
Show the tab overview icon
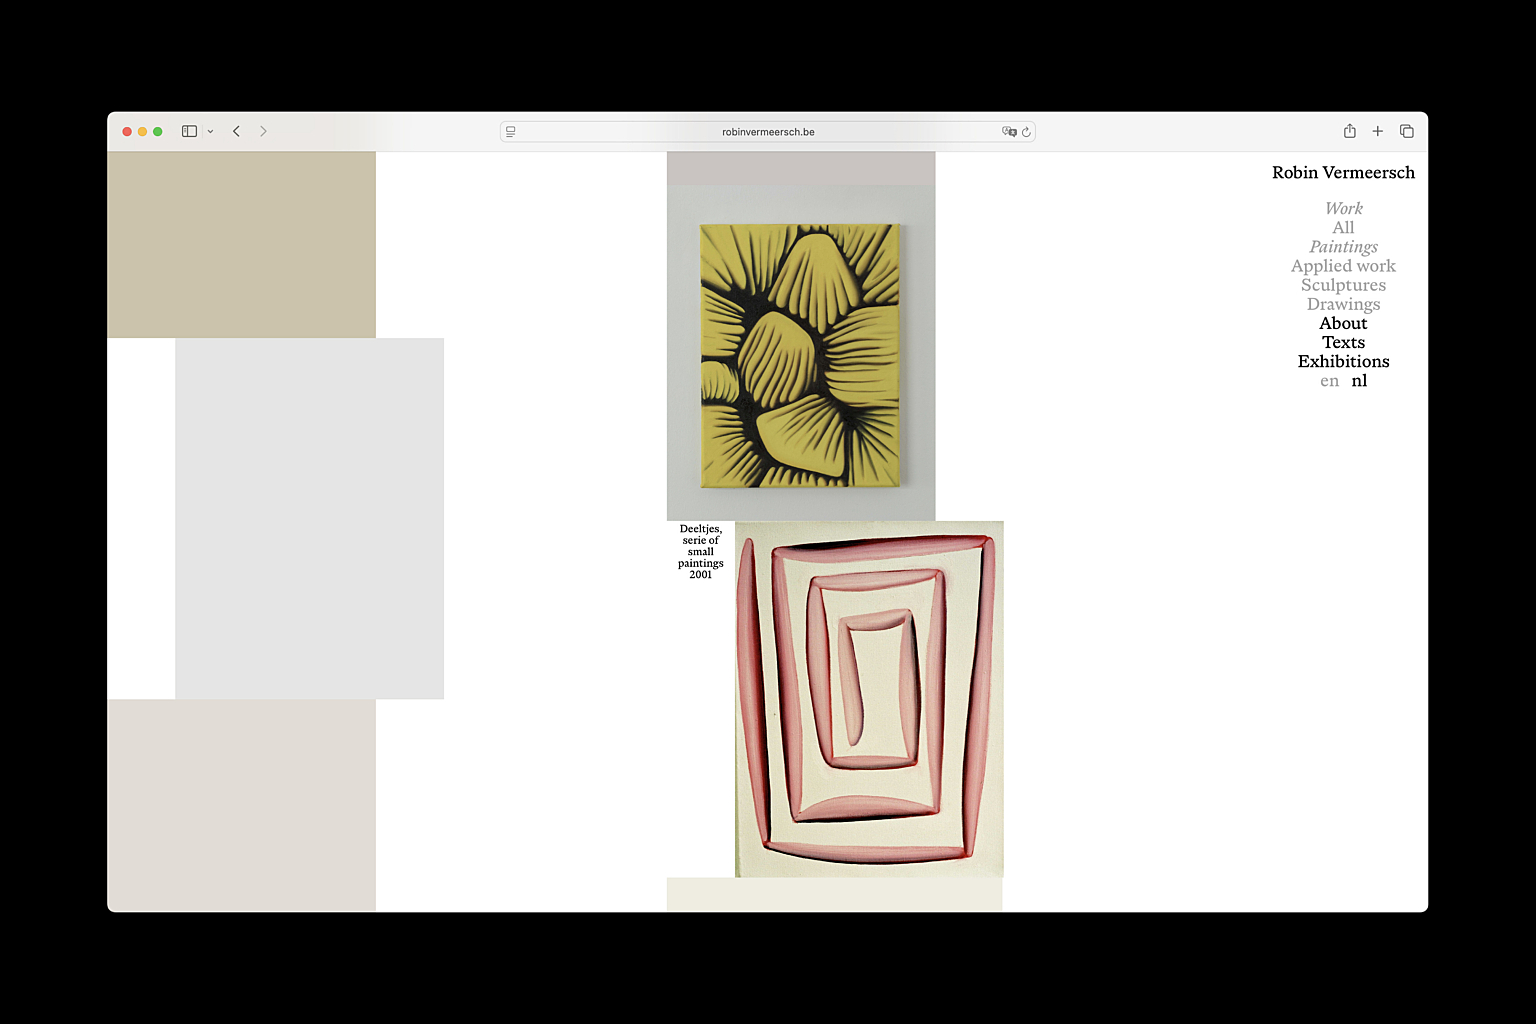click(x=1406, y=131)
